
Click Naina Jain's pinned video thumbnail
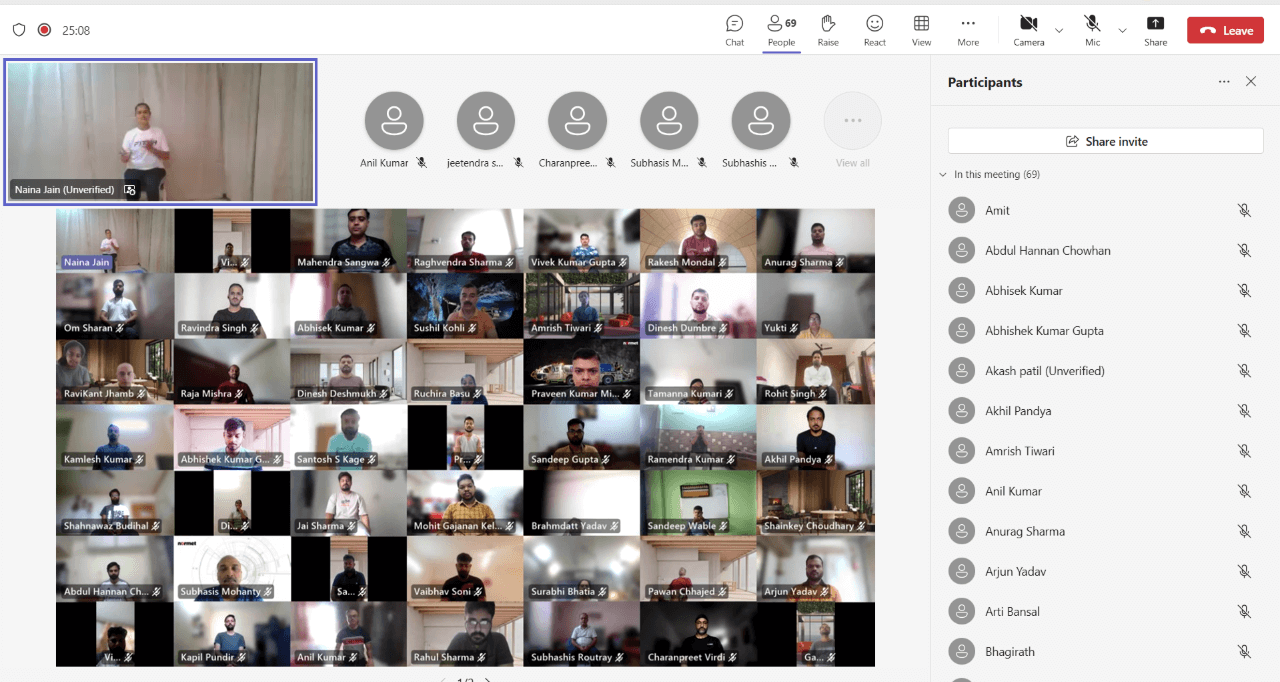[x=160, y=131]
